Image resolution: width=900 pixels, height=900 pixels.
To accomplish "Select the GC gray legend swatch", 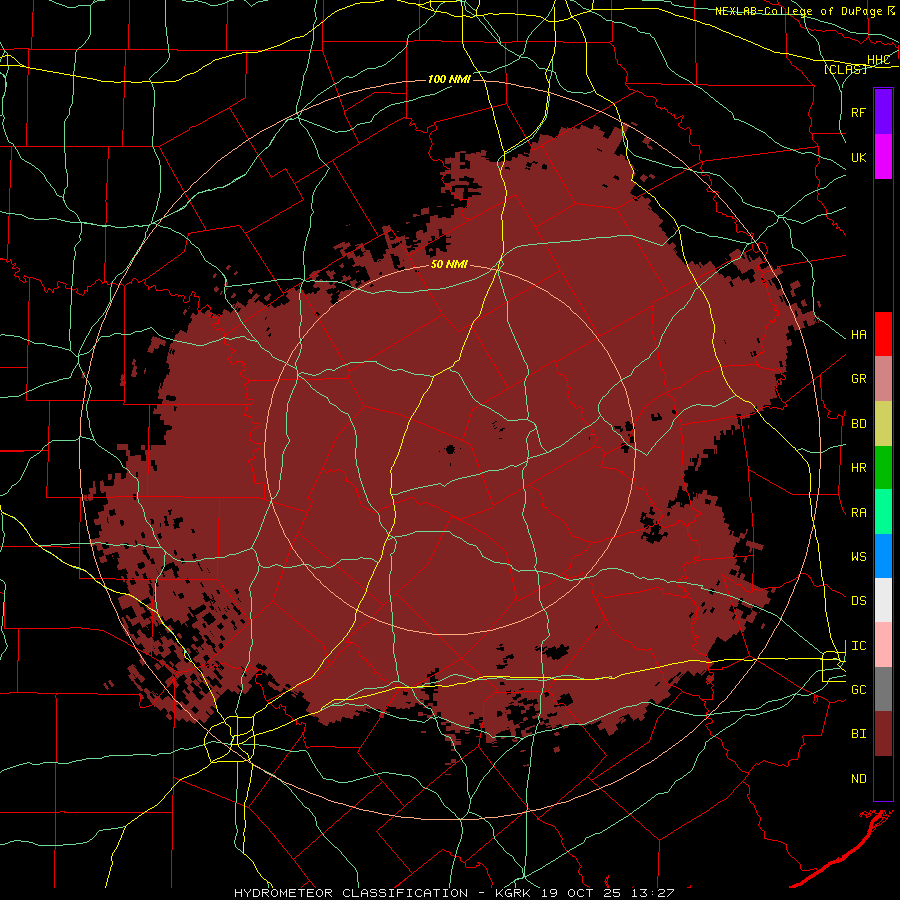I will (x=883, y=689).
